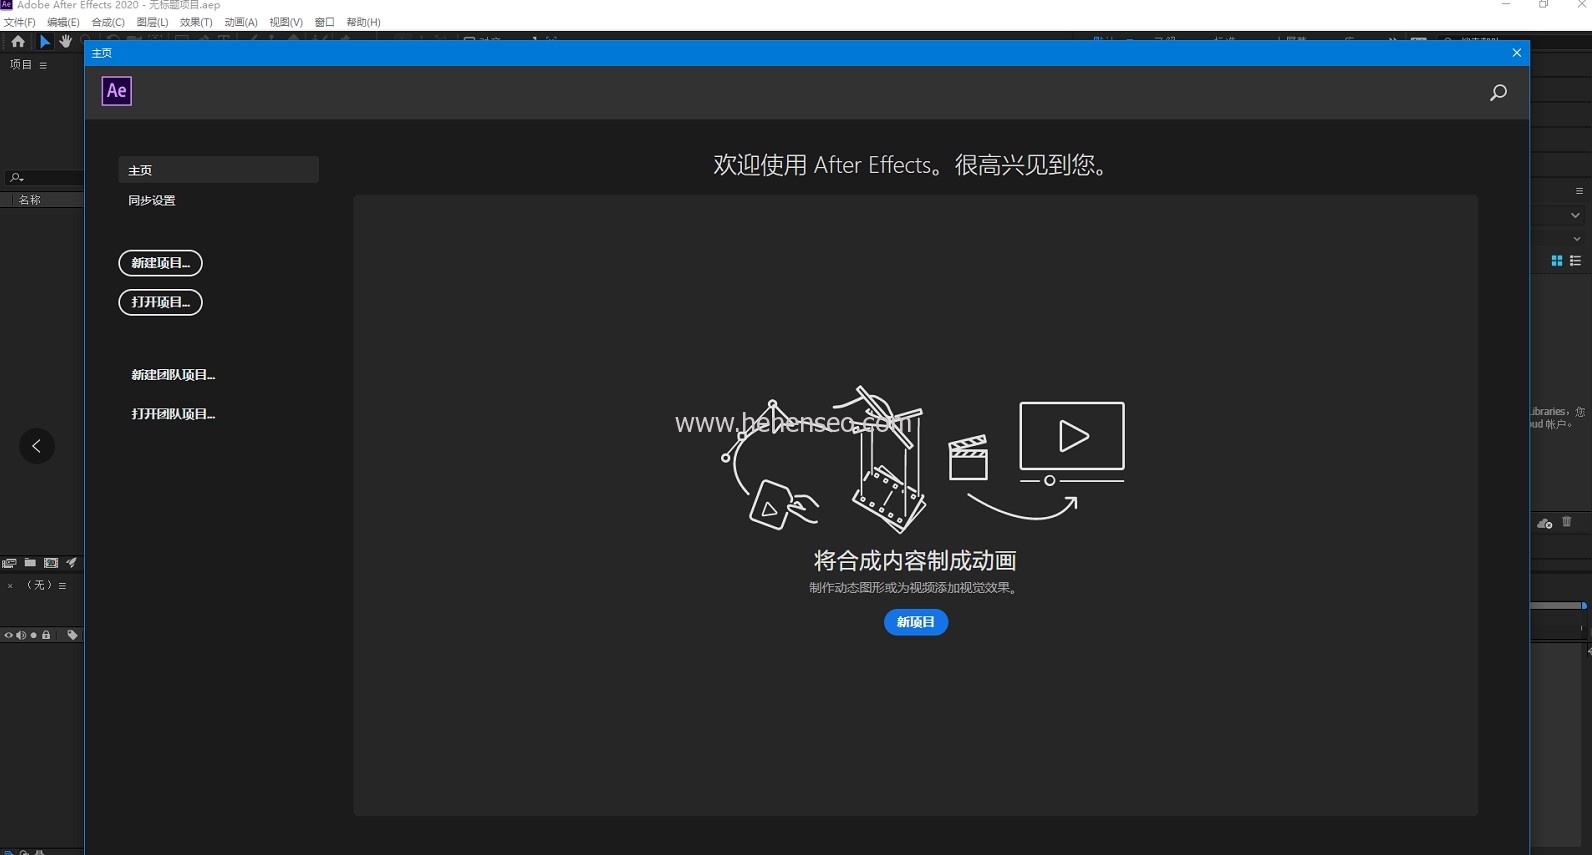Image resolution: width=1592 pixels, height=855 pixels.
Task: Click the 名称 column header
Action: tap(30, 200)
